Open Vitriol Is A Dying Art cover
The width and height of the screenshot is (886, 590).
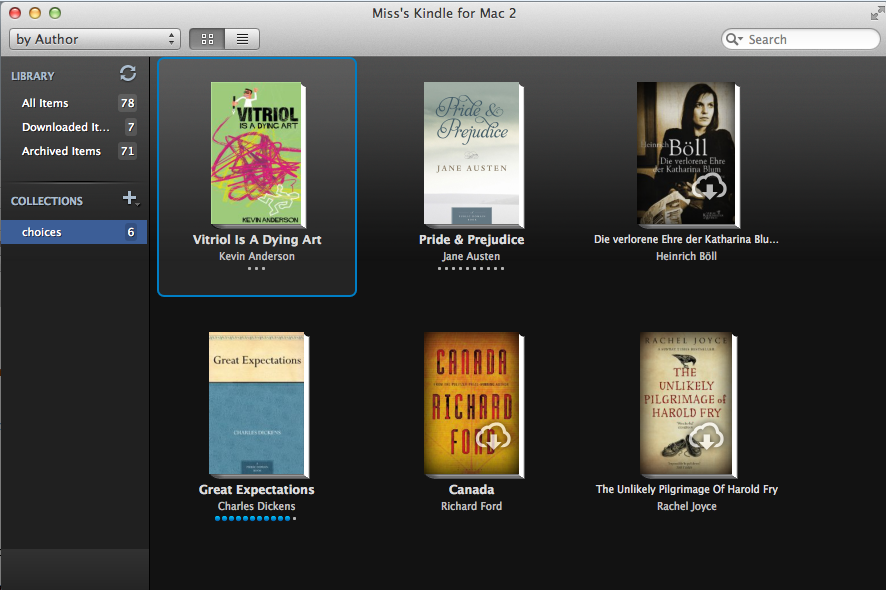tap(258, 154)
